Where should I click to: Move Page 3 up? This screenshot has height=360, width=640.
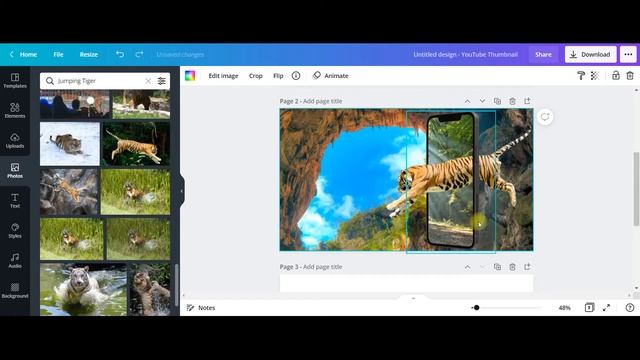tap(467, 267)
